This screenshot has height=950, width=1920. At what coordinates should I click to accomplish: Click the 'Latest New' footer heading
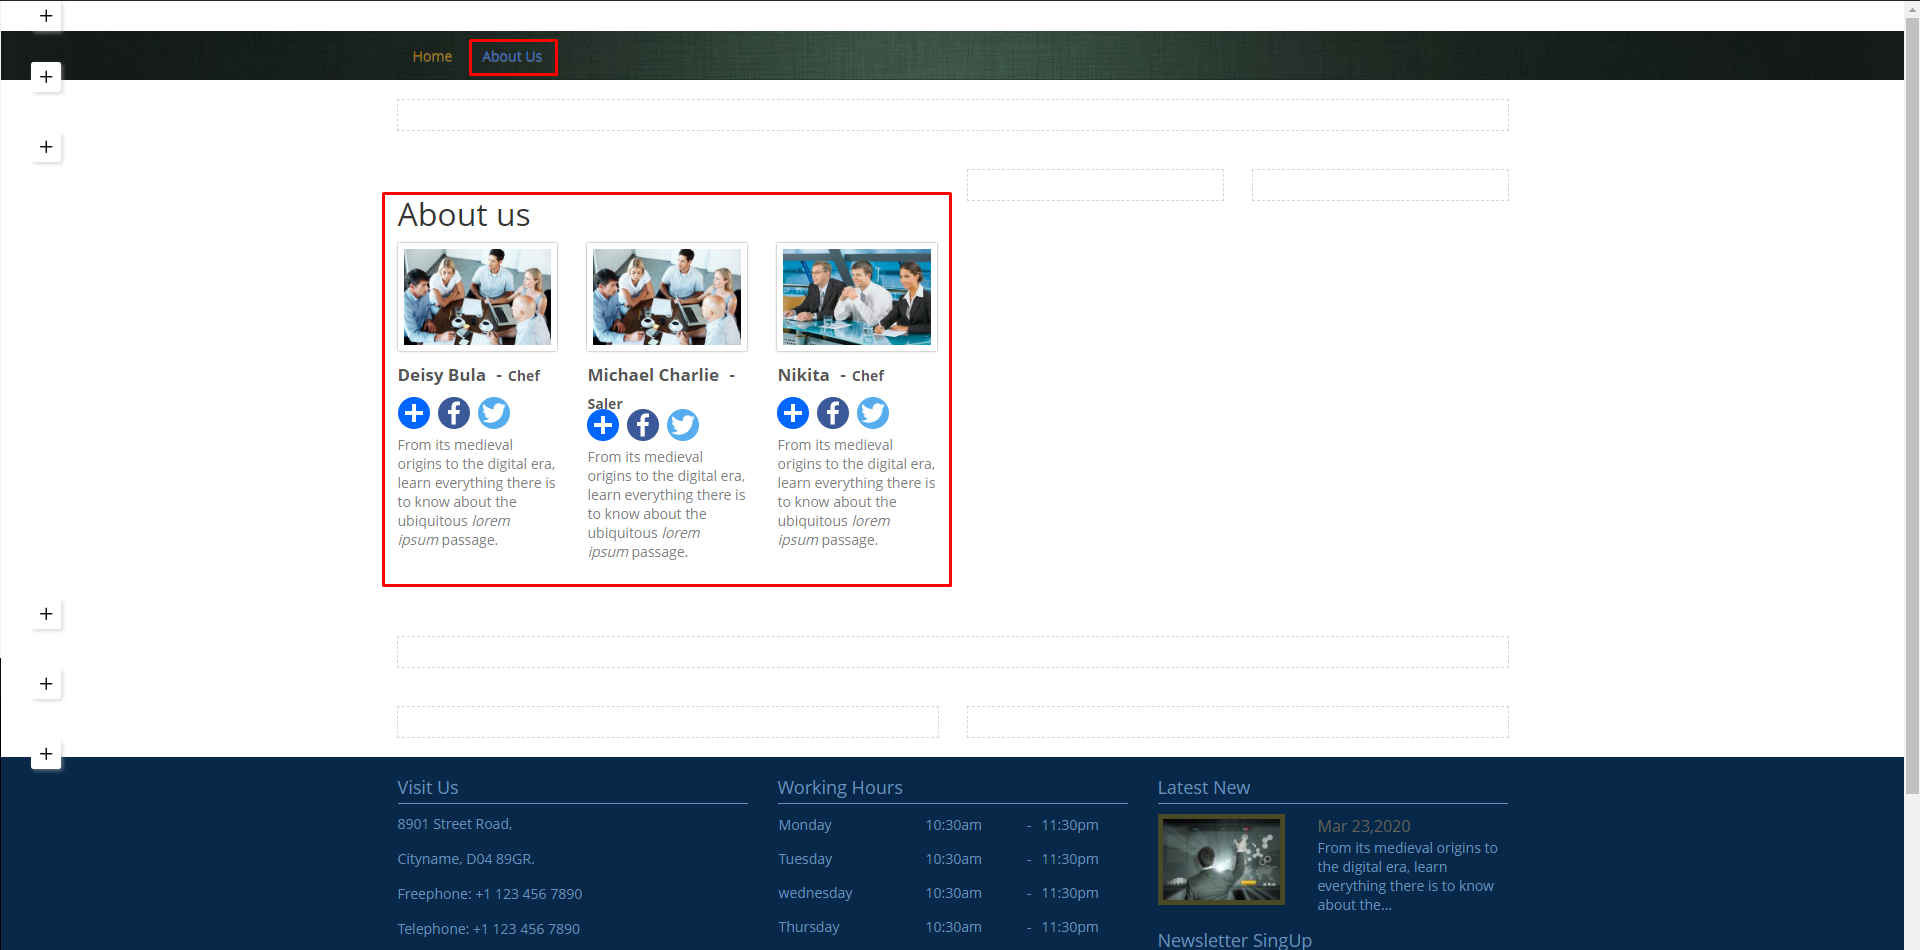coord(1204,788)
